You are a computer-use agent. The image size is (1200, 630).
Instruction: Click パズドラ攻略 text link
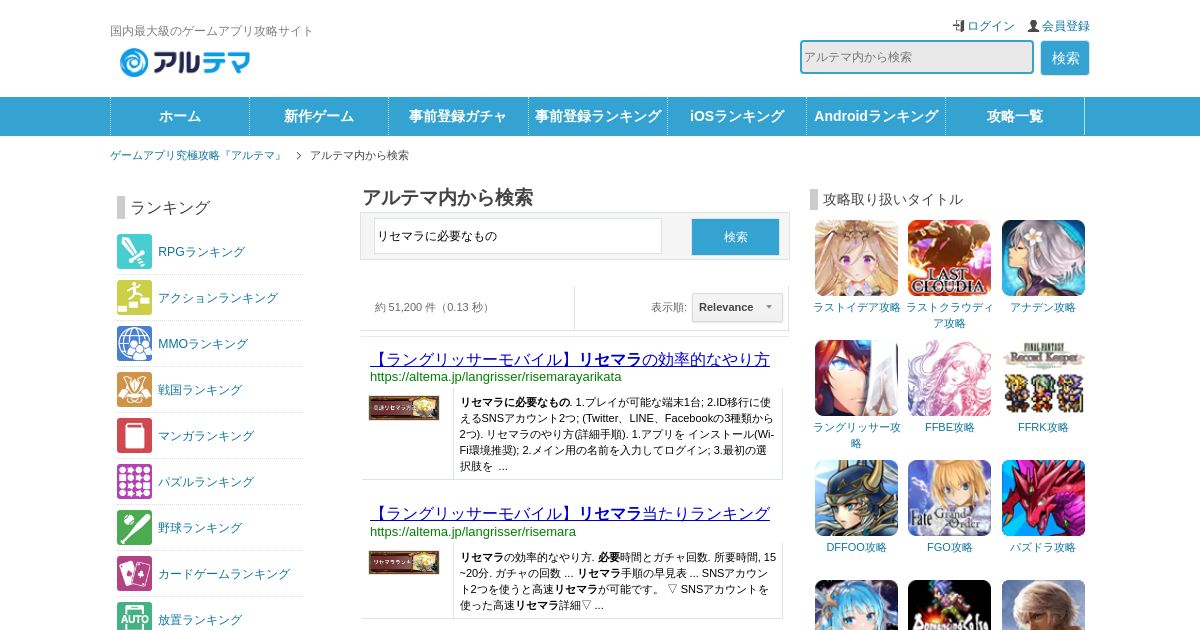pyautogui.click(x=1043, y=547)
